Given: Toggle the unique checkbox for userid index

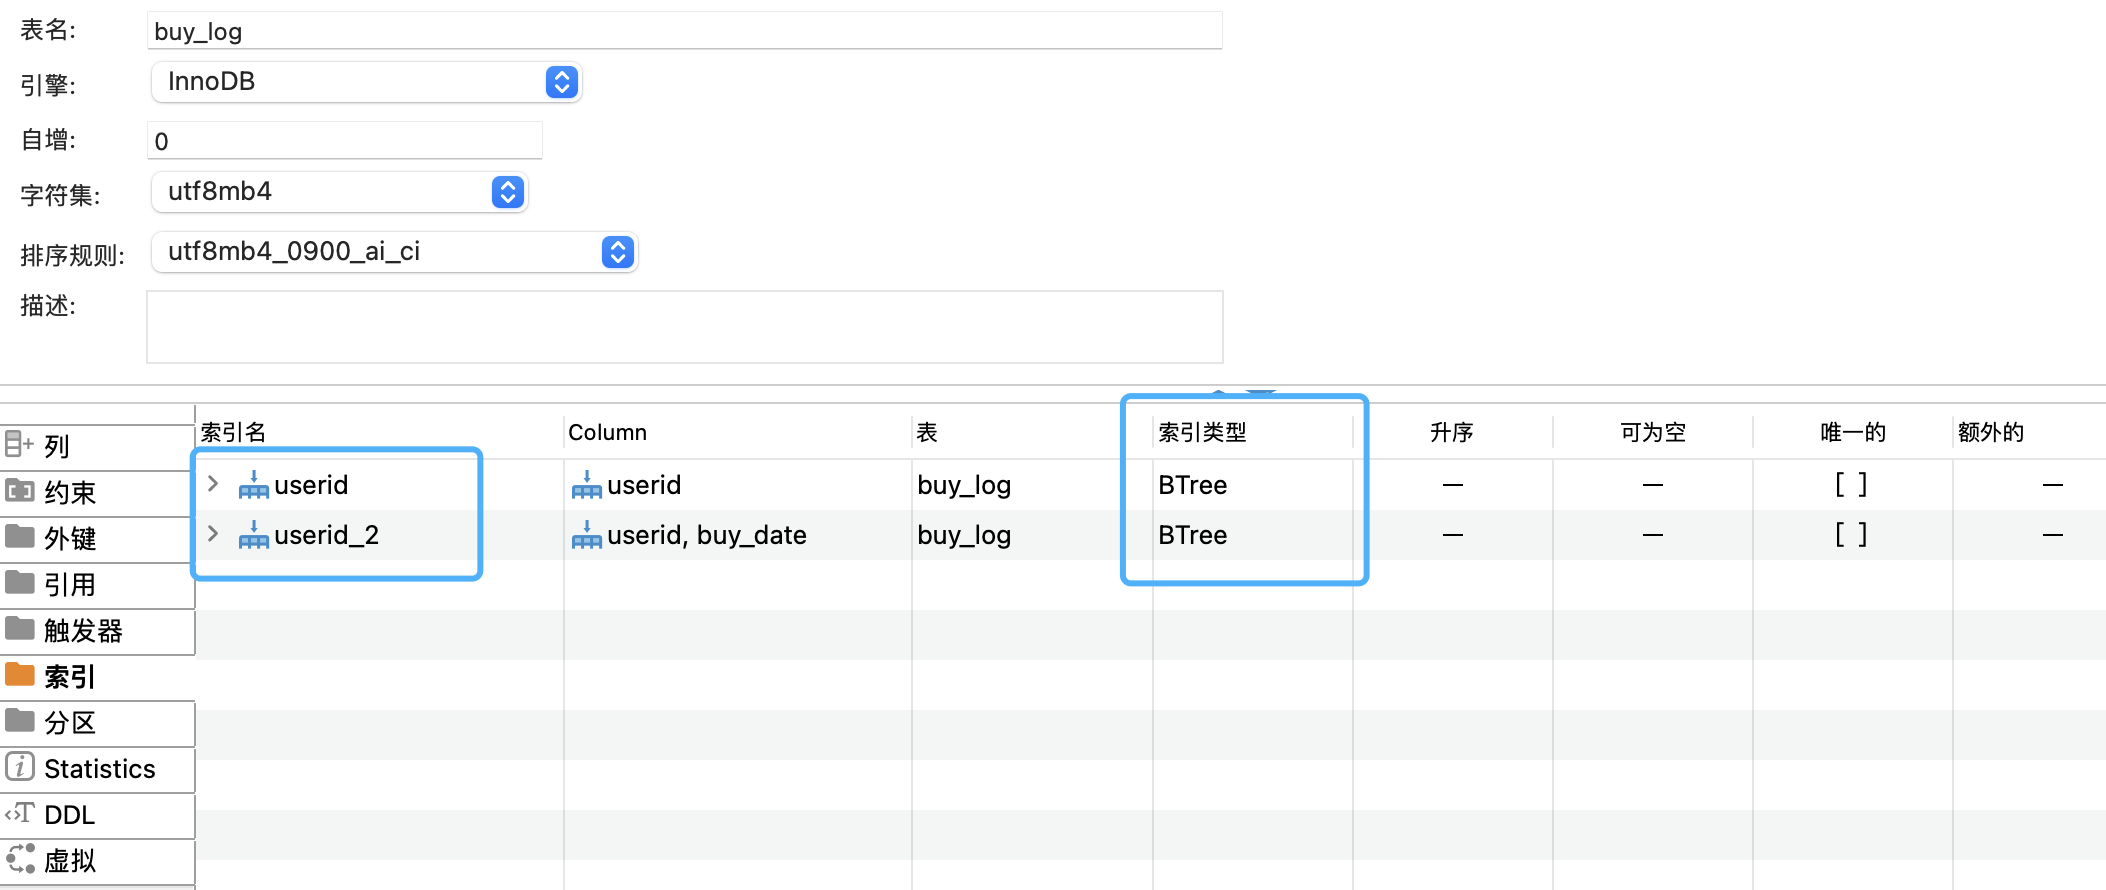Looking at the screenshot, I should tap(1850, 485).
